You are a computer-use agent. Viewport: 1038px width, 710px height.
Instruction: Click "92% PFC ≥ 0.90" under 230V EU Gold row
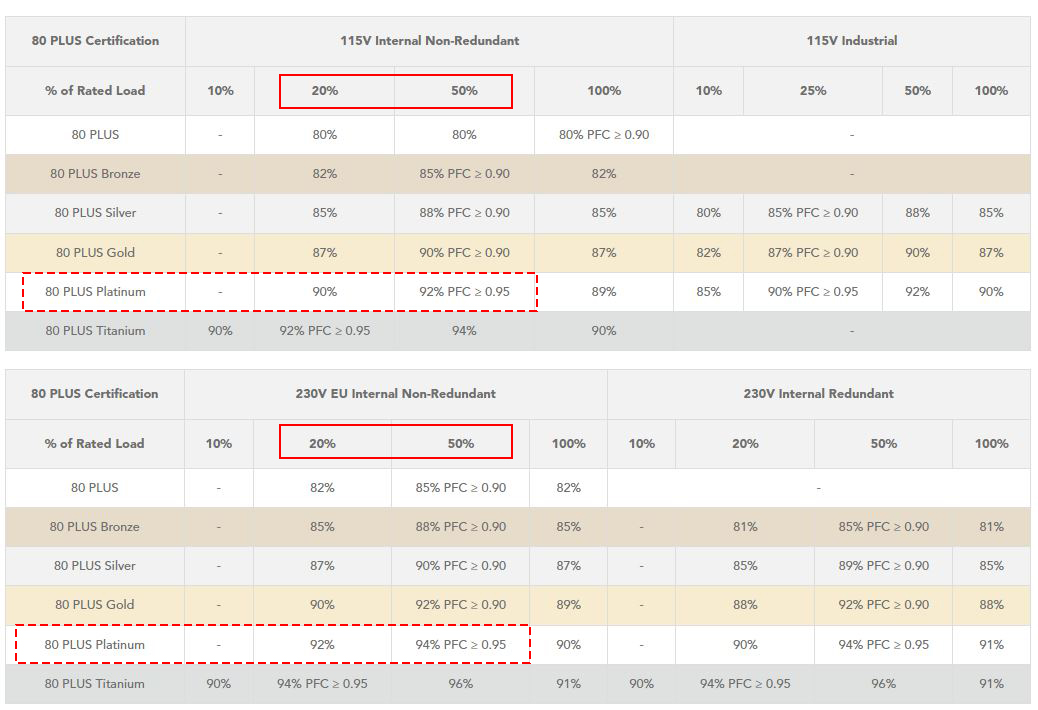[460, 605]
